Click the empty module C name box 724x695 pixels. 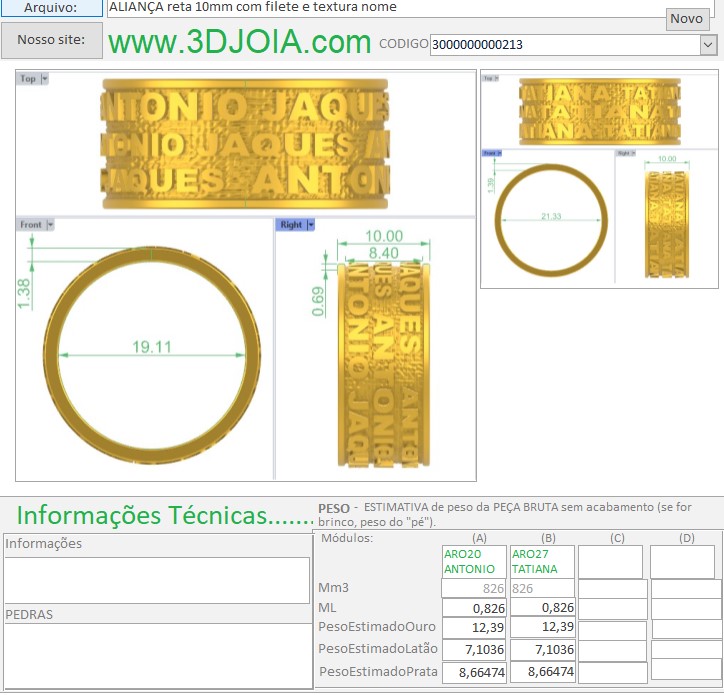pyautogui.click(x=610, y=561)
